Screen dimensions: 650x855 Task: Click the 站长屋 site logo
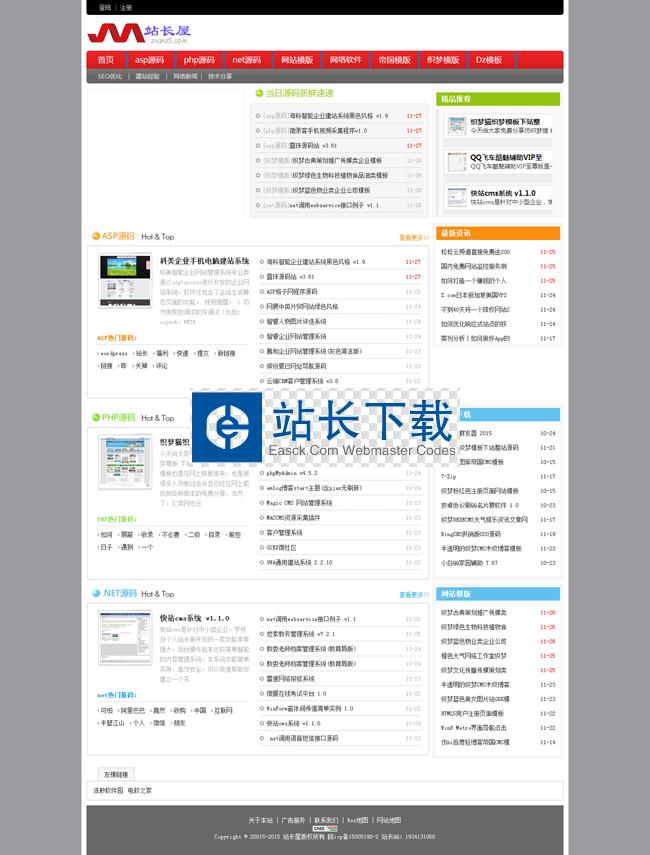pyautogui.click(x=139, y=33)
